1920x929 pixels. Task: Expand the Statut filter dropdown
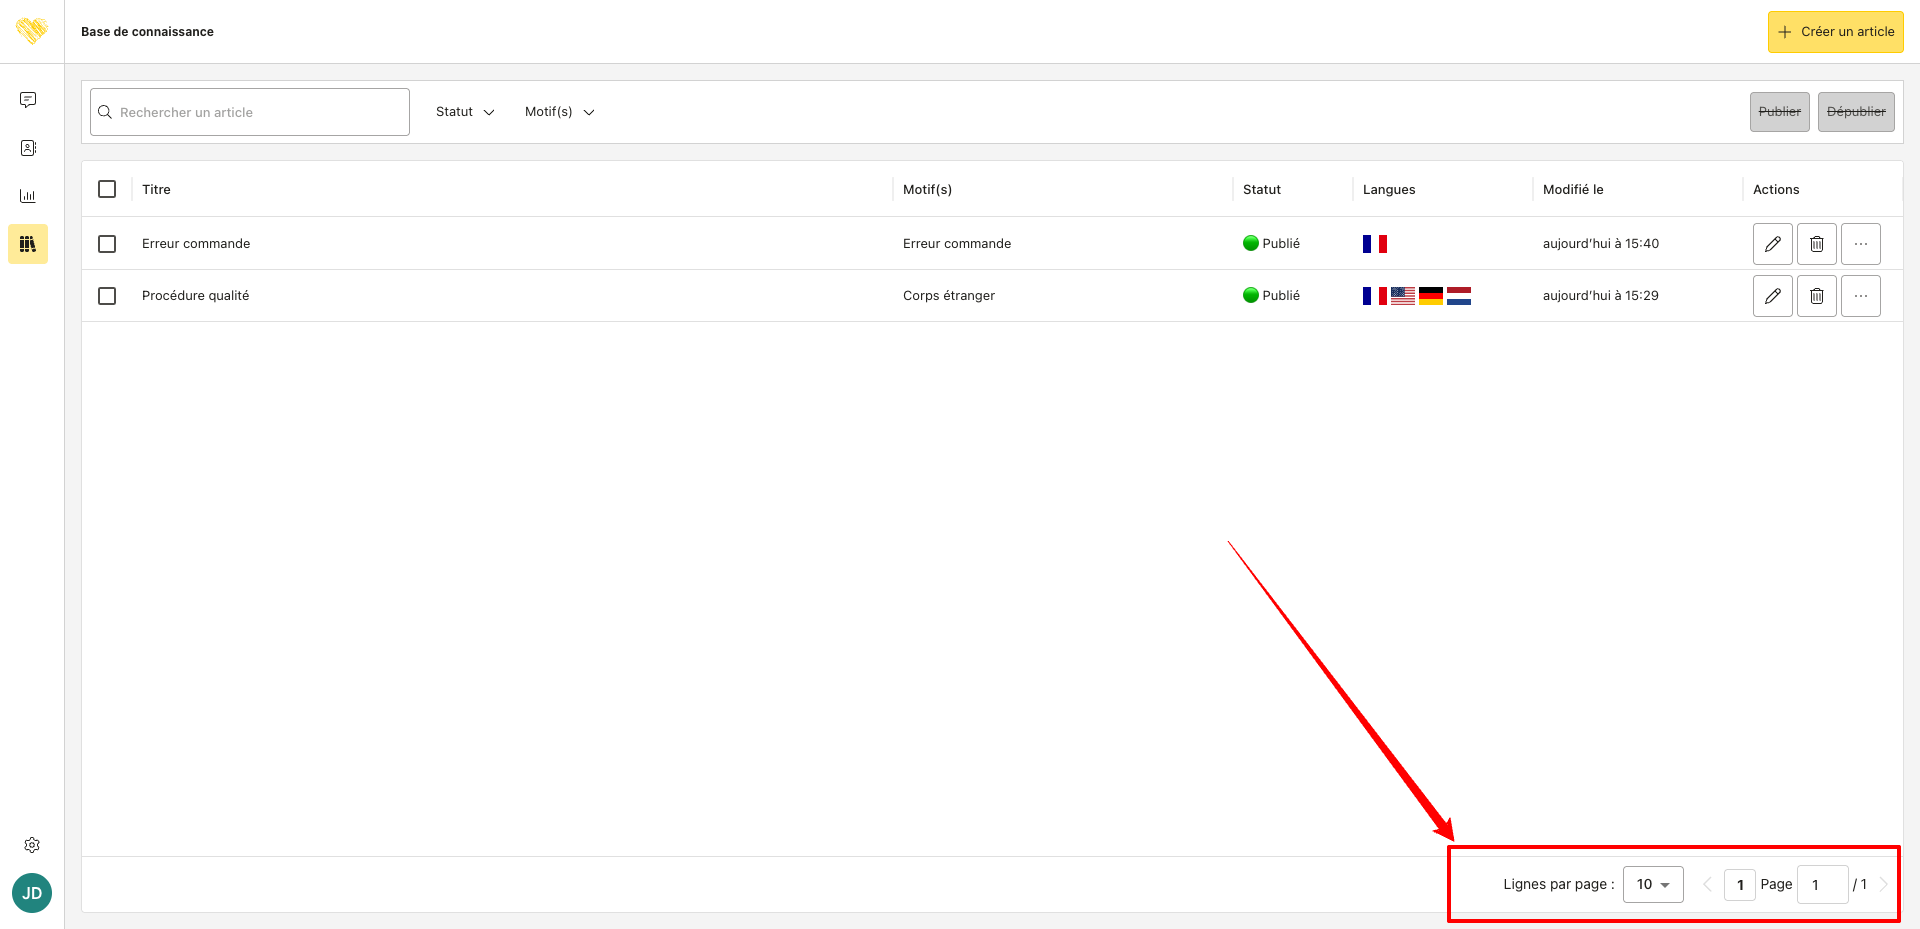tap(465, 112)
